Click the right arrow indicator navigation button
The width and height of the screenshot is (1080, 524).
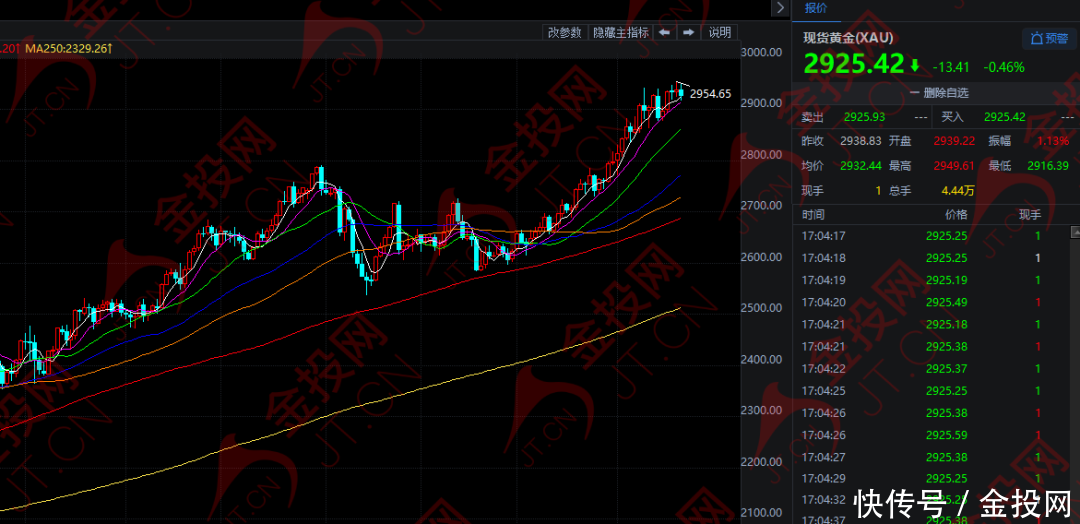pyautogui.click(x=688, y=32)
